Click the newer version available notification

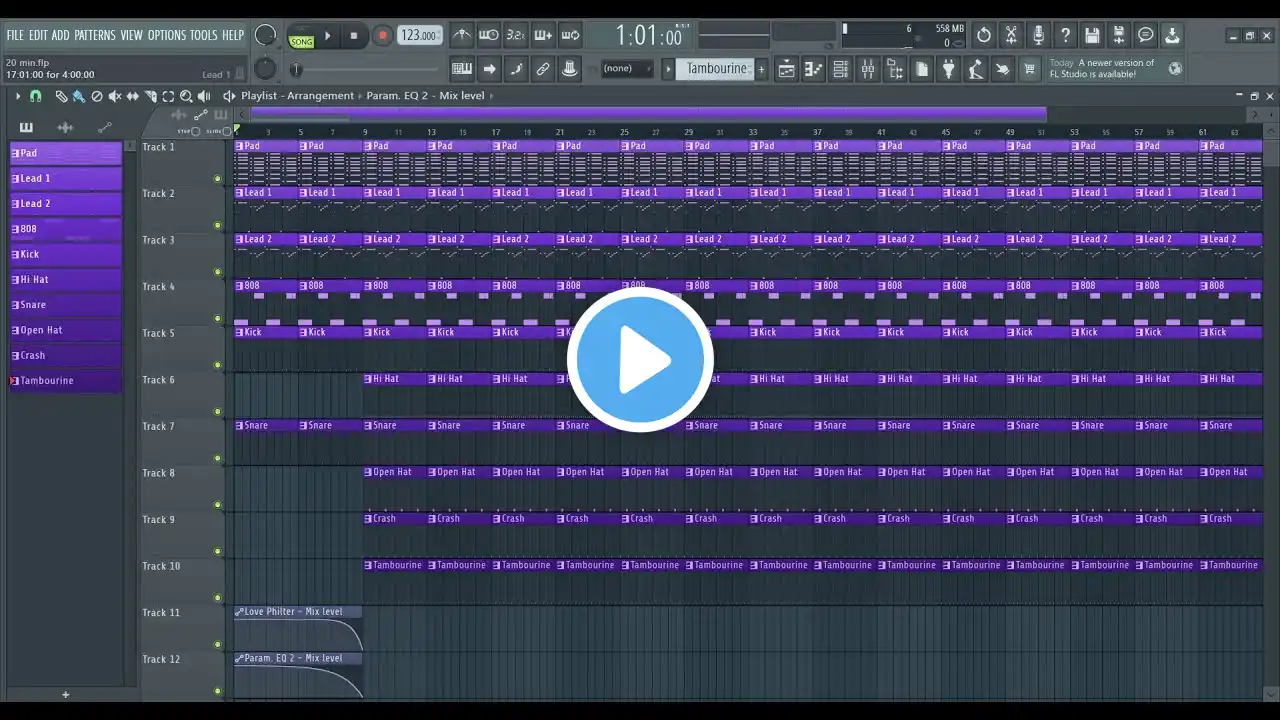(x=1102, y=68)
